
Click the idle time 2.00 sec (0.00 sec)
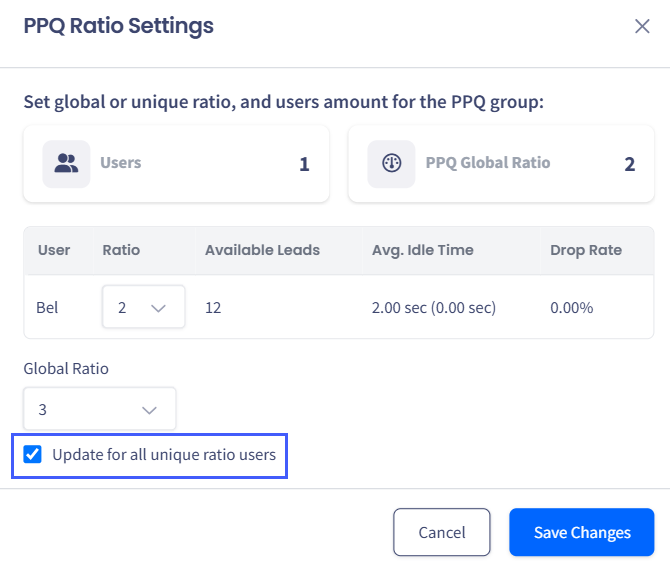click(434, 308)
